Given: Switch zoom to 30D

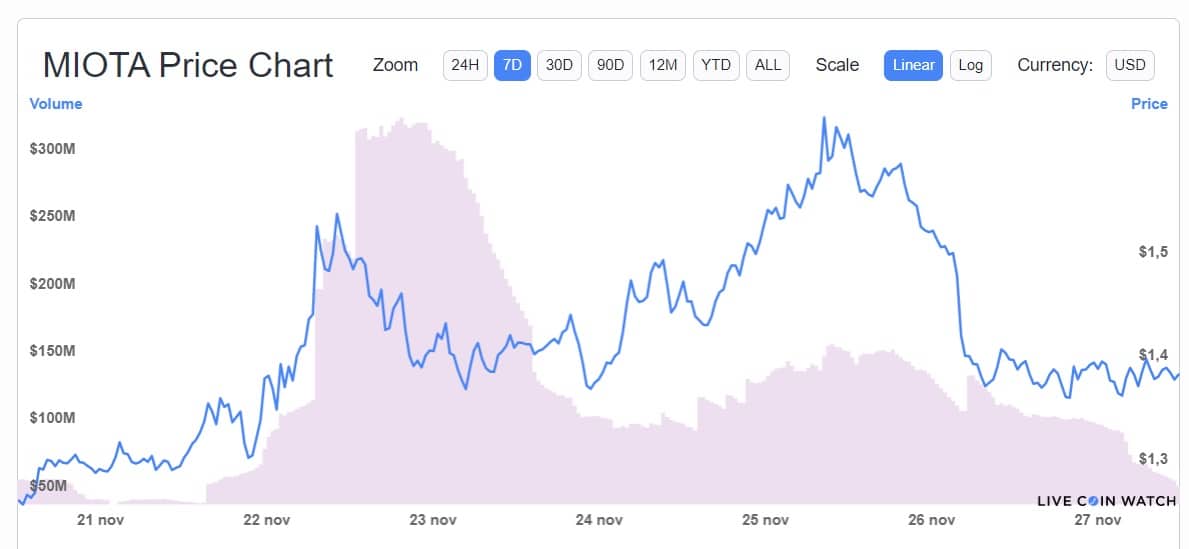Looking at the screenshot, I should pyautogui.click(x=559, y=65).
